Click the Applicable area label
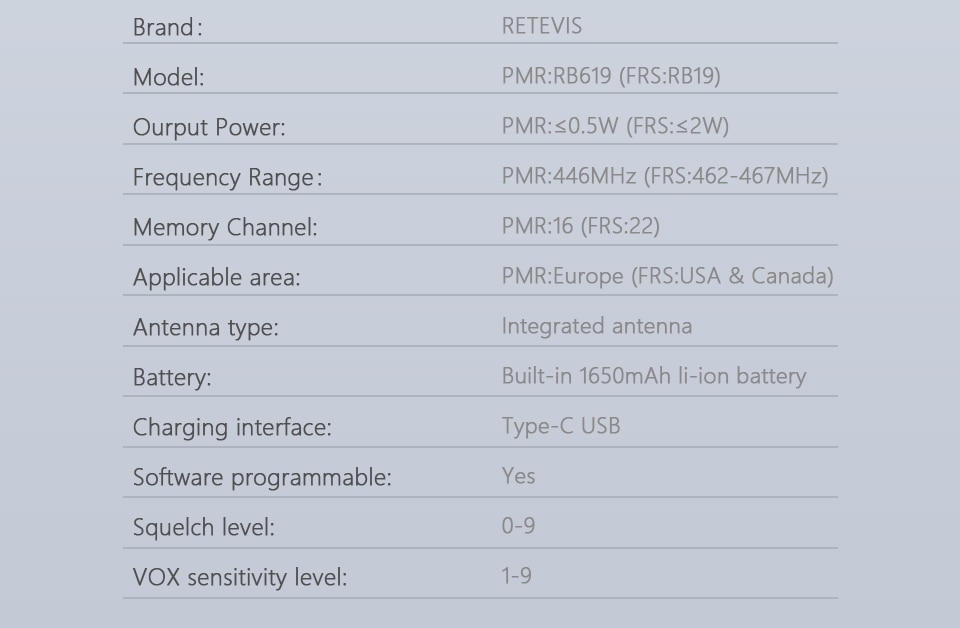This screenshot has width=960, height=628. click(x=217, y=278)
